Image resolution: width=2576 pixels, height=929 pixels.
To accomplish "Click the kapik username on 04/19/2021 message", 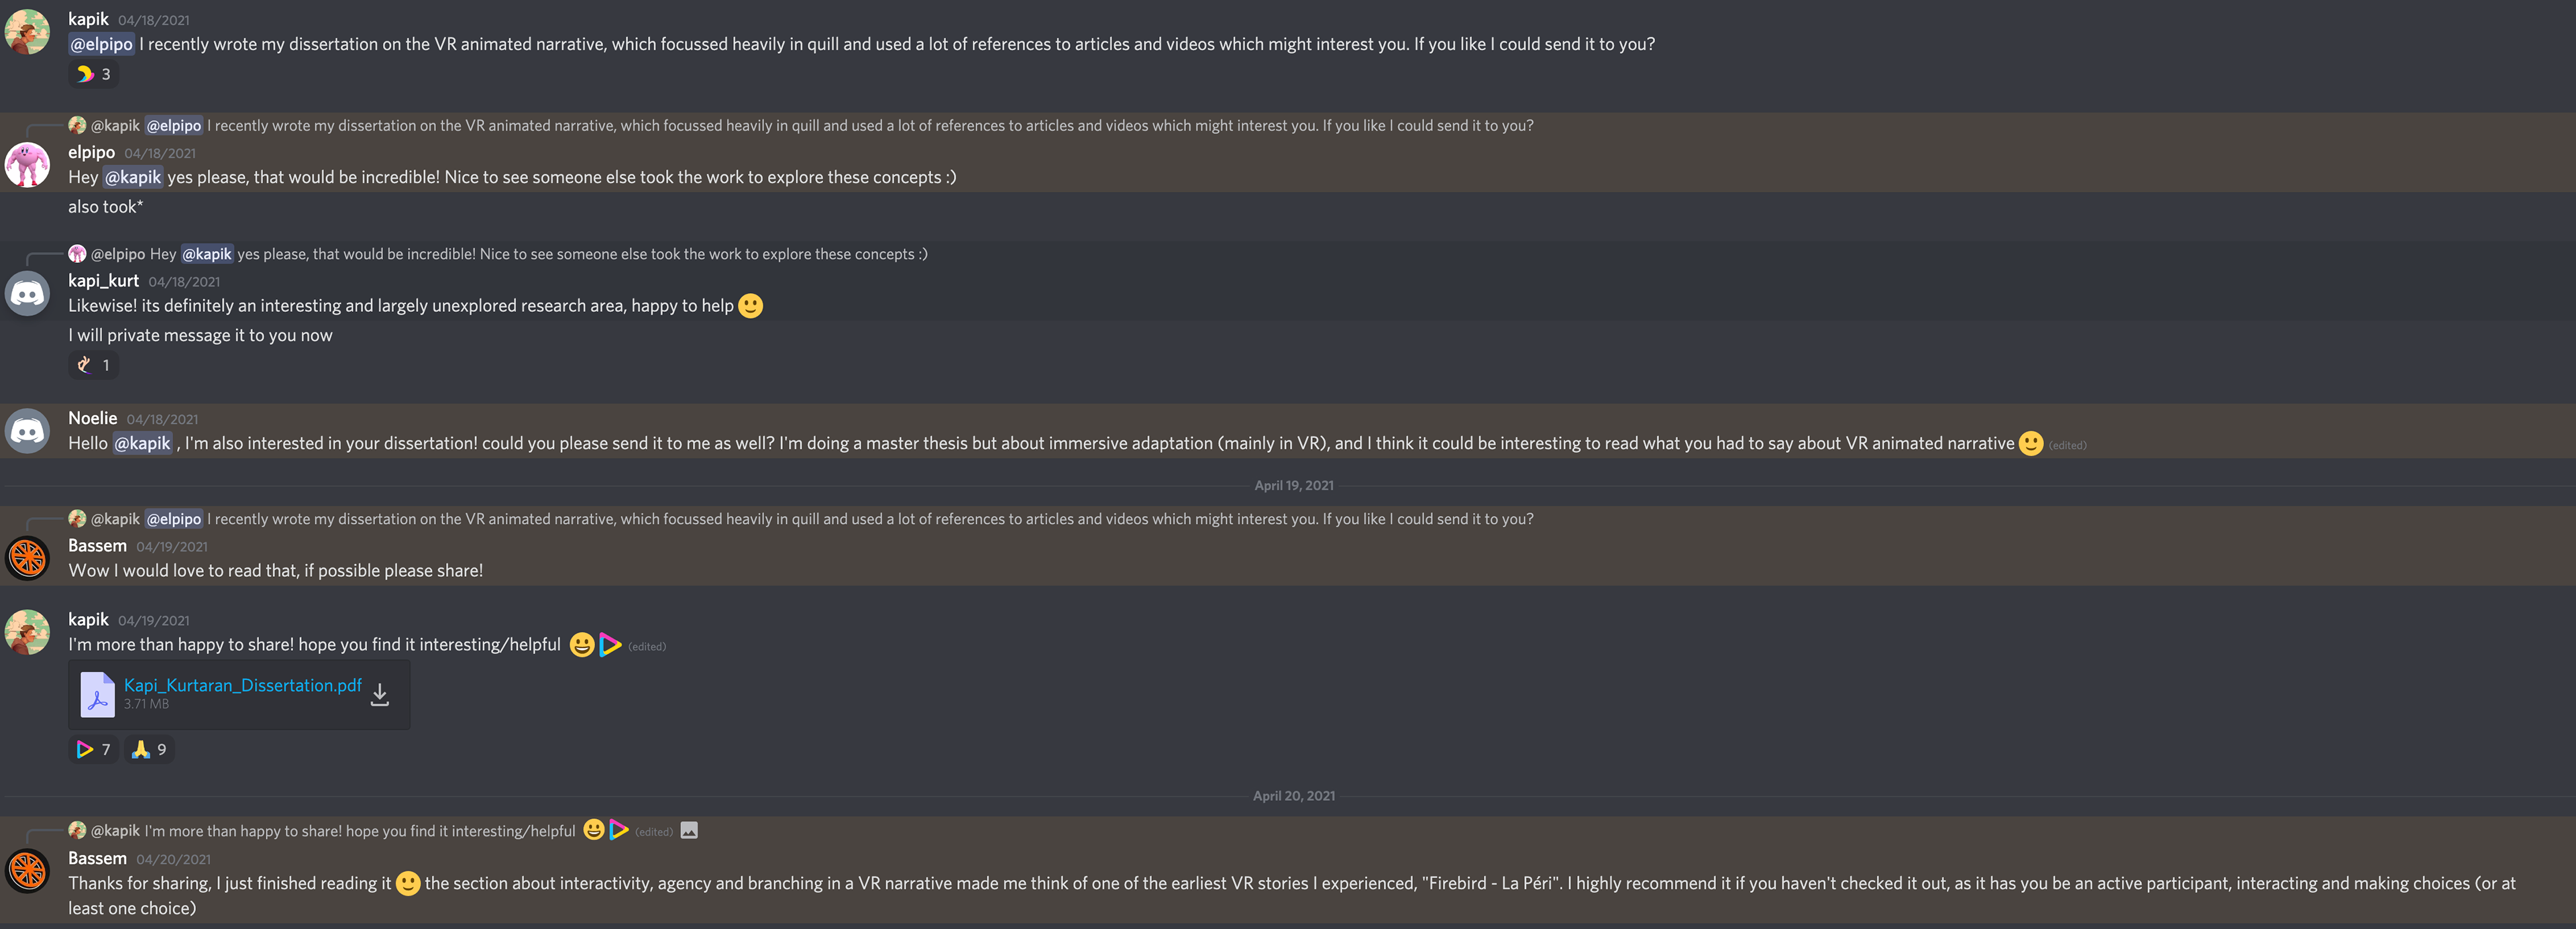I will (88, 619).
